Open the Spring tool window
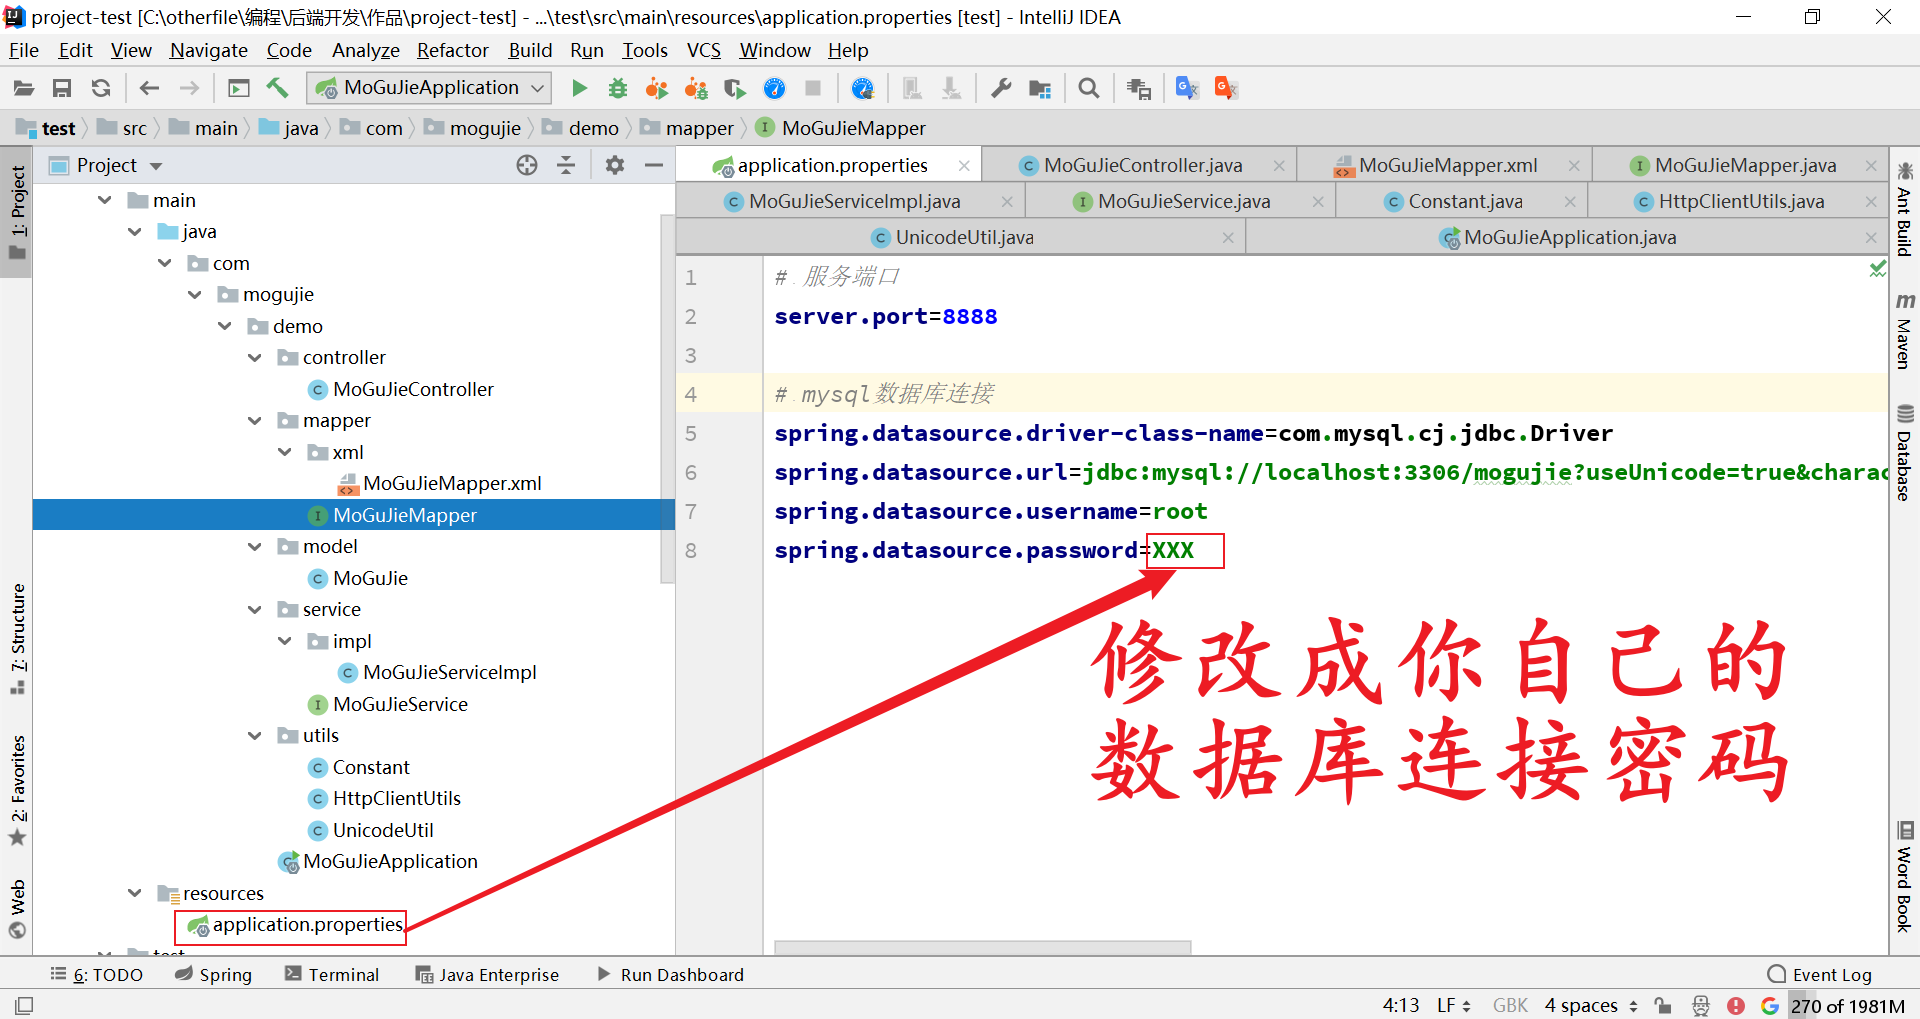1920x1019 pixels. 213,975
